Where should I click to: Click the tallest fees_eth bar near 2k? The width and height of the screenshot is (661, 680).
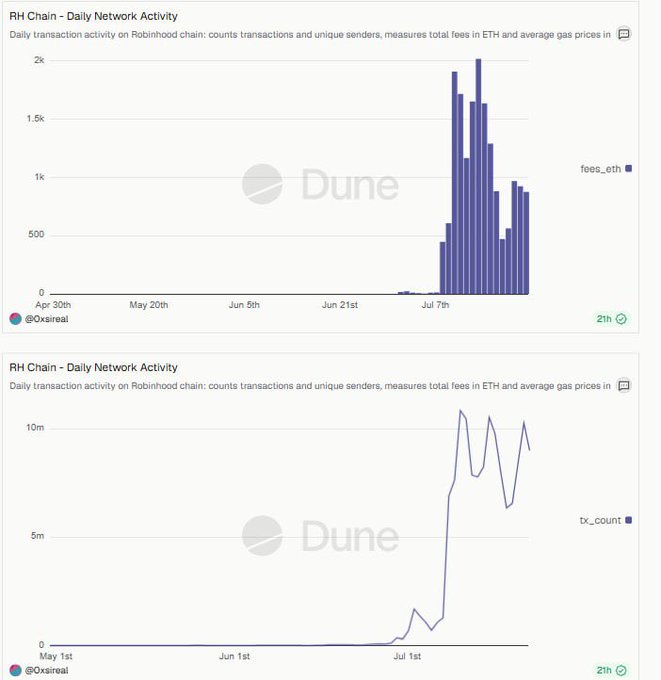click(478, 177)
